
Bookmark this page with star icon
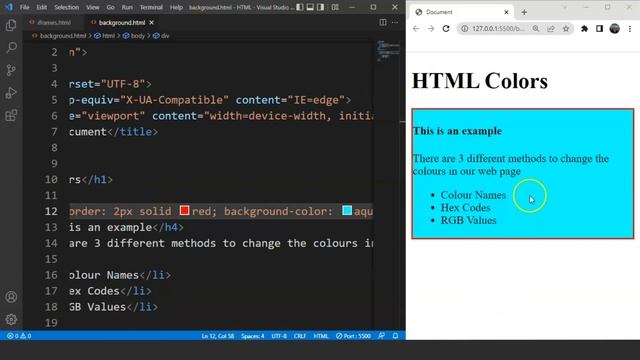click(566, 29)
